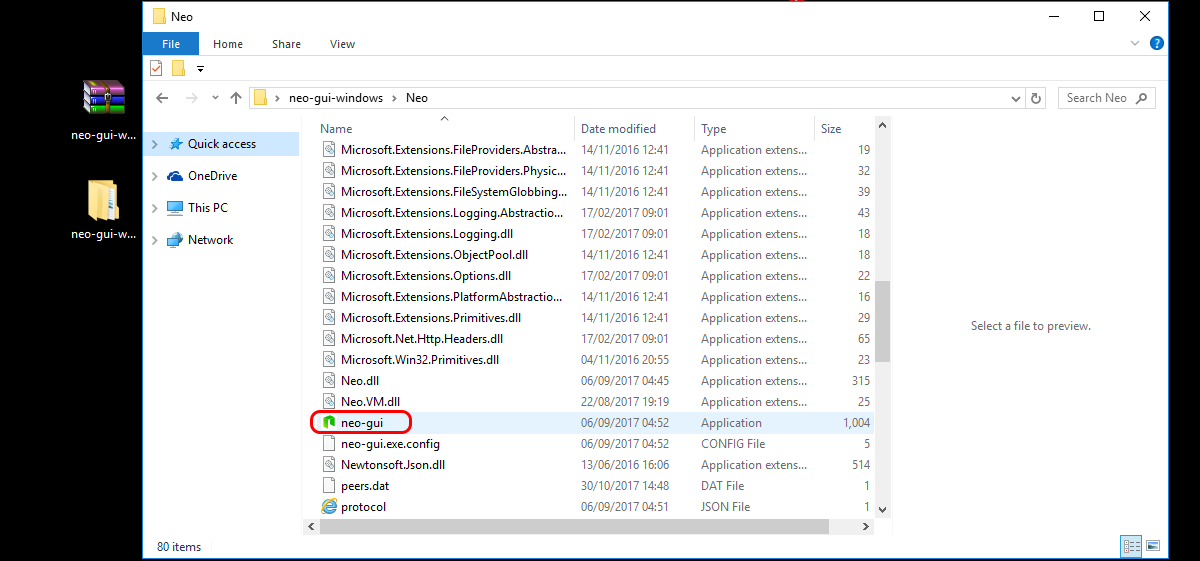
Task: Click the Properties quick access toolbar icon
Action: pos(156,68)
